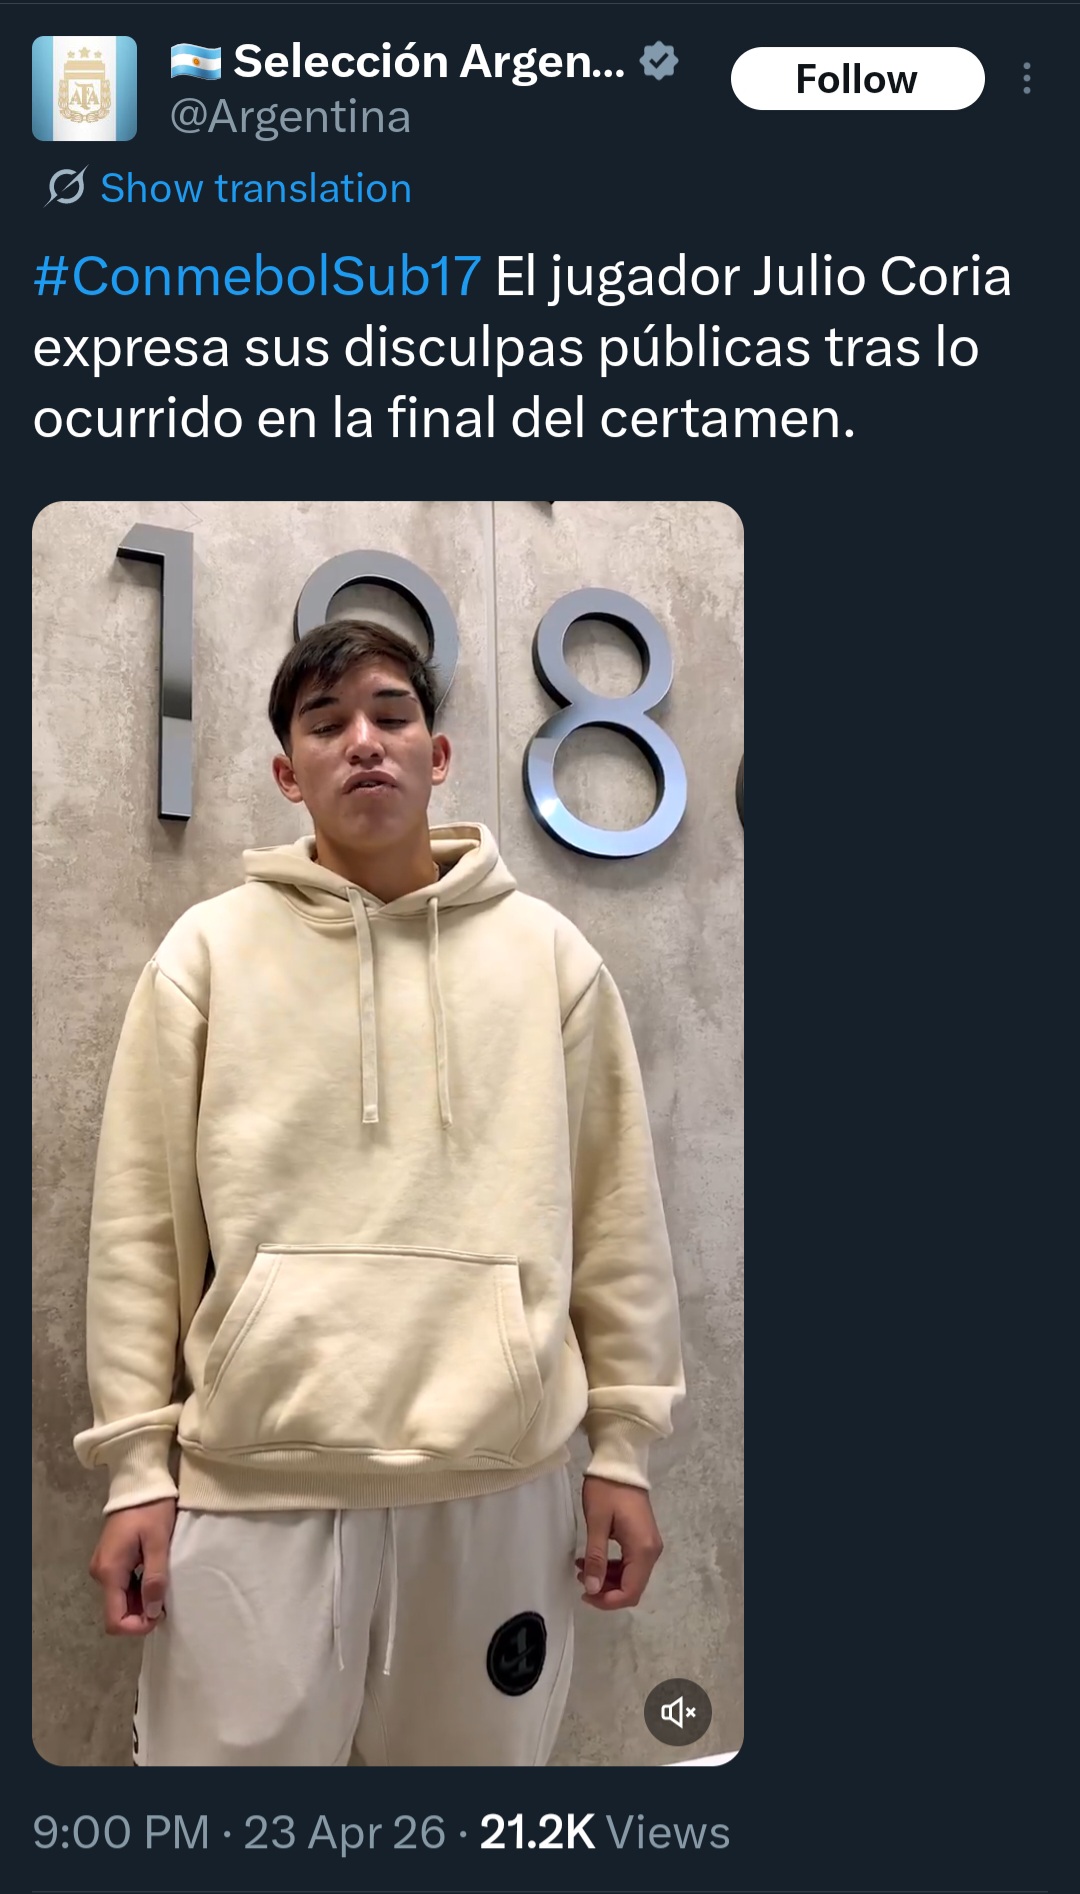
Task: Play the Julio Coria apology video
Action: click(388, 1133)
